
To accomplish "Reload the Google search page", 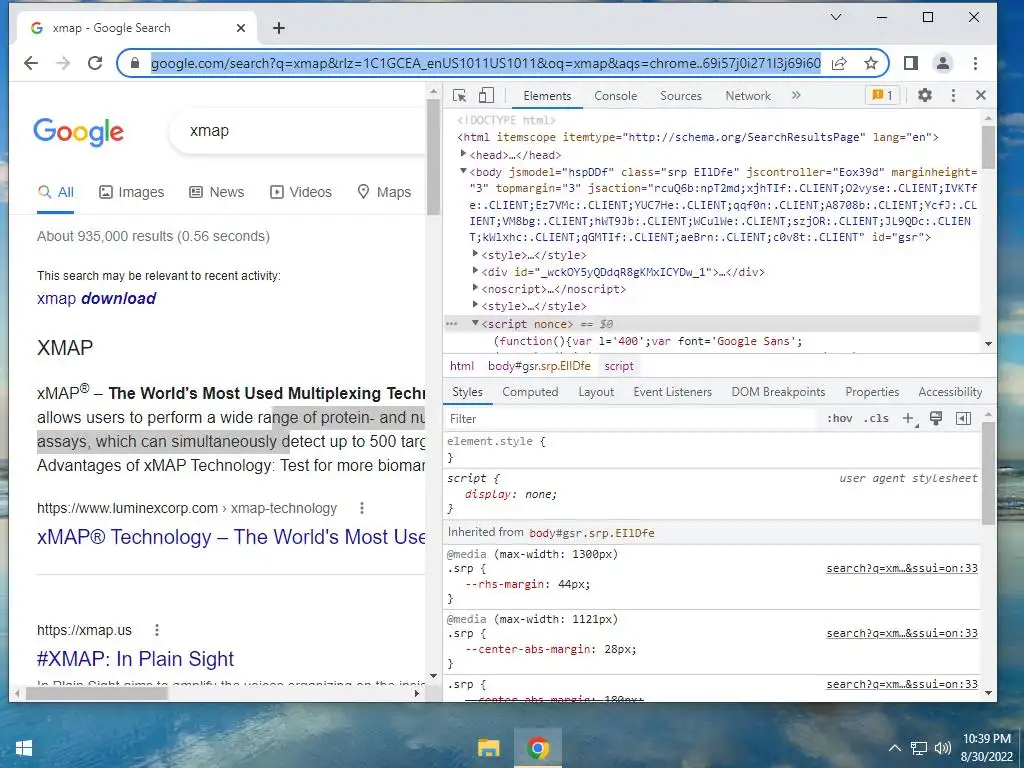I will click(x=95, y=63).
